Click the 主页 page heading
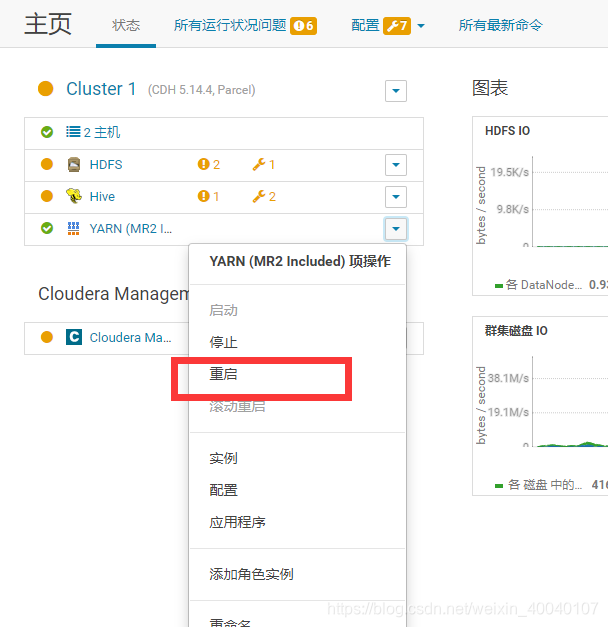The image size is (608, 627). coord(48,24)
